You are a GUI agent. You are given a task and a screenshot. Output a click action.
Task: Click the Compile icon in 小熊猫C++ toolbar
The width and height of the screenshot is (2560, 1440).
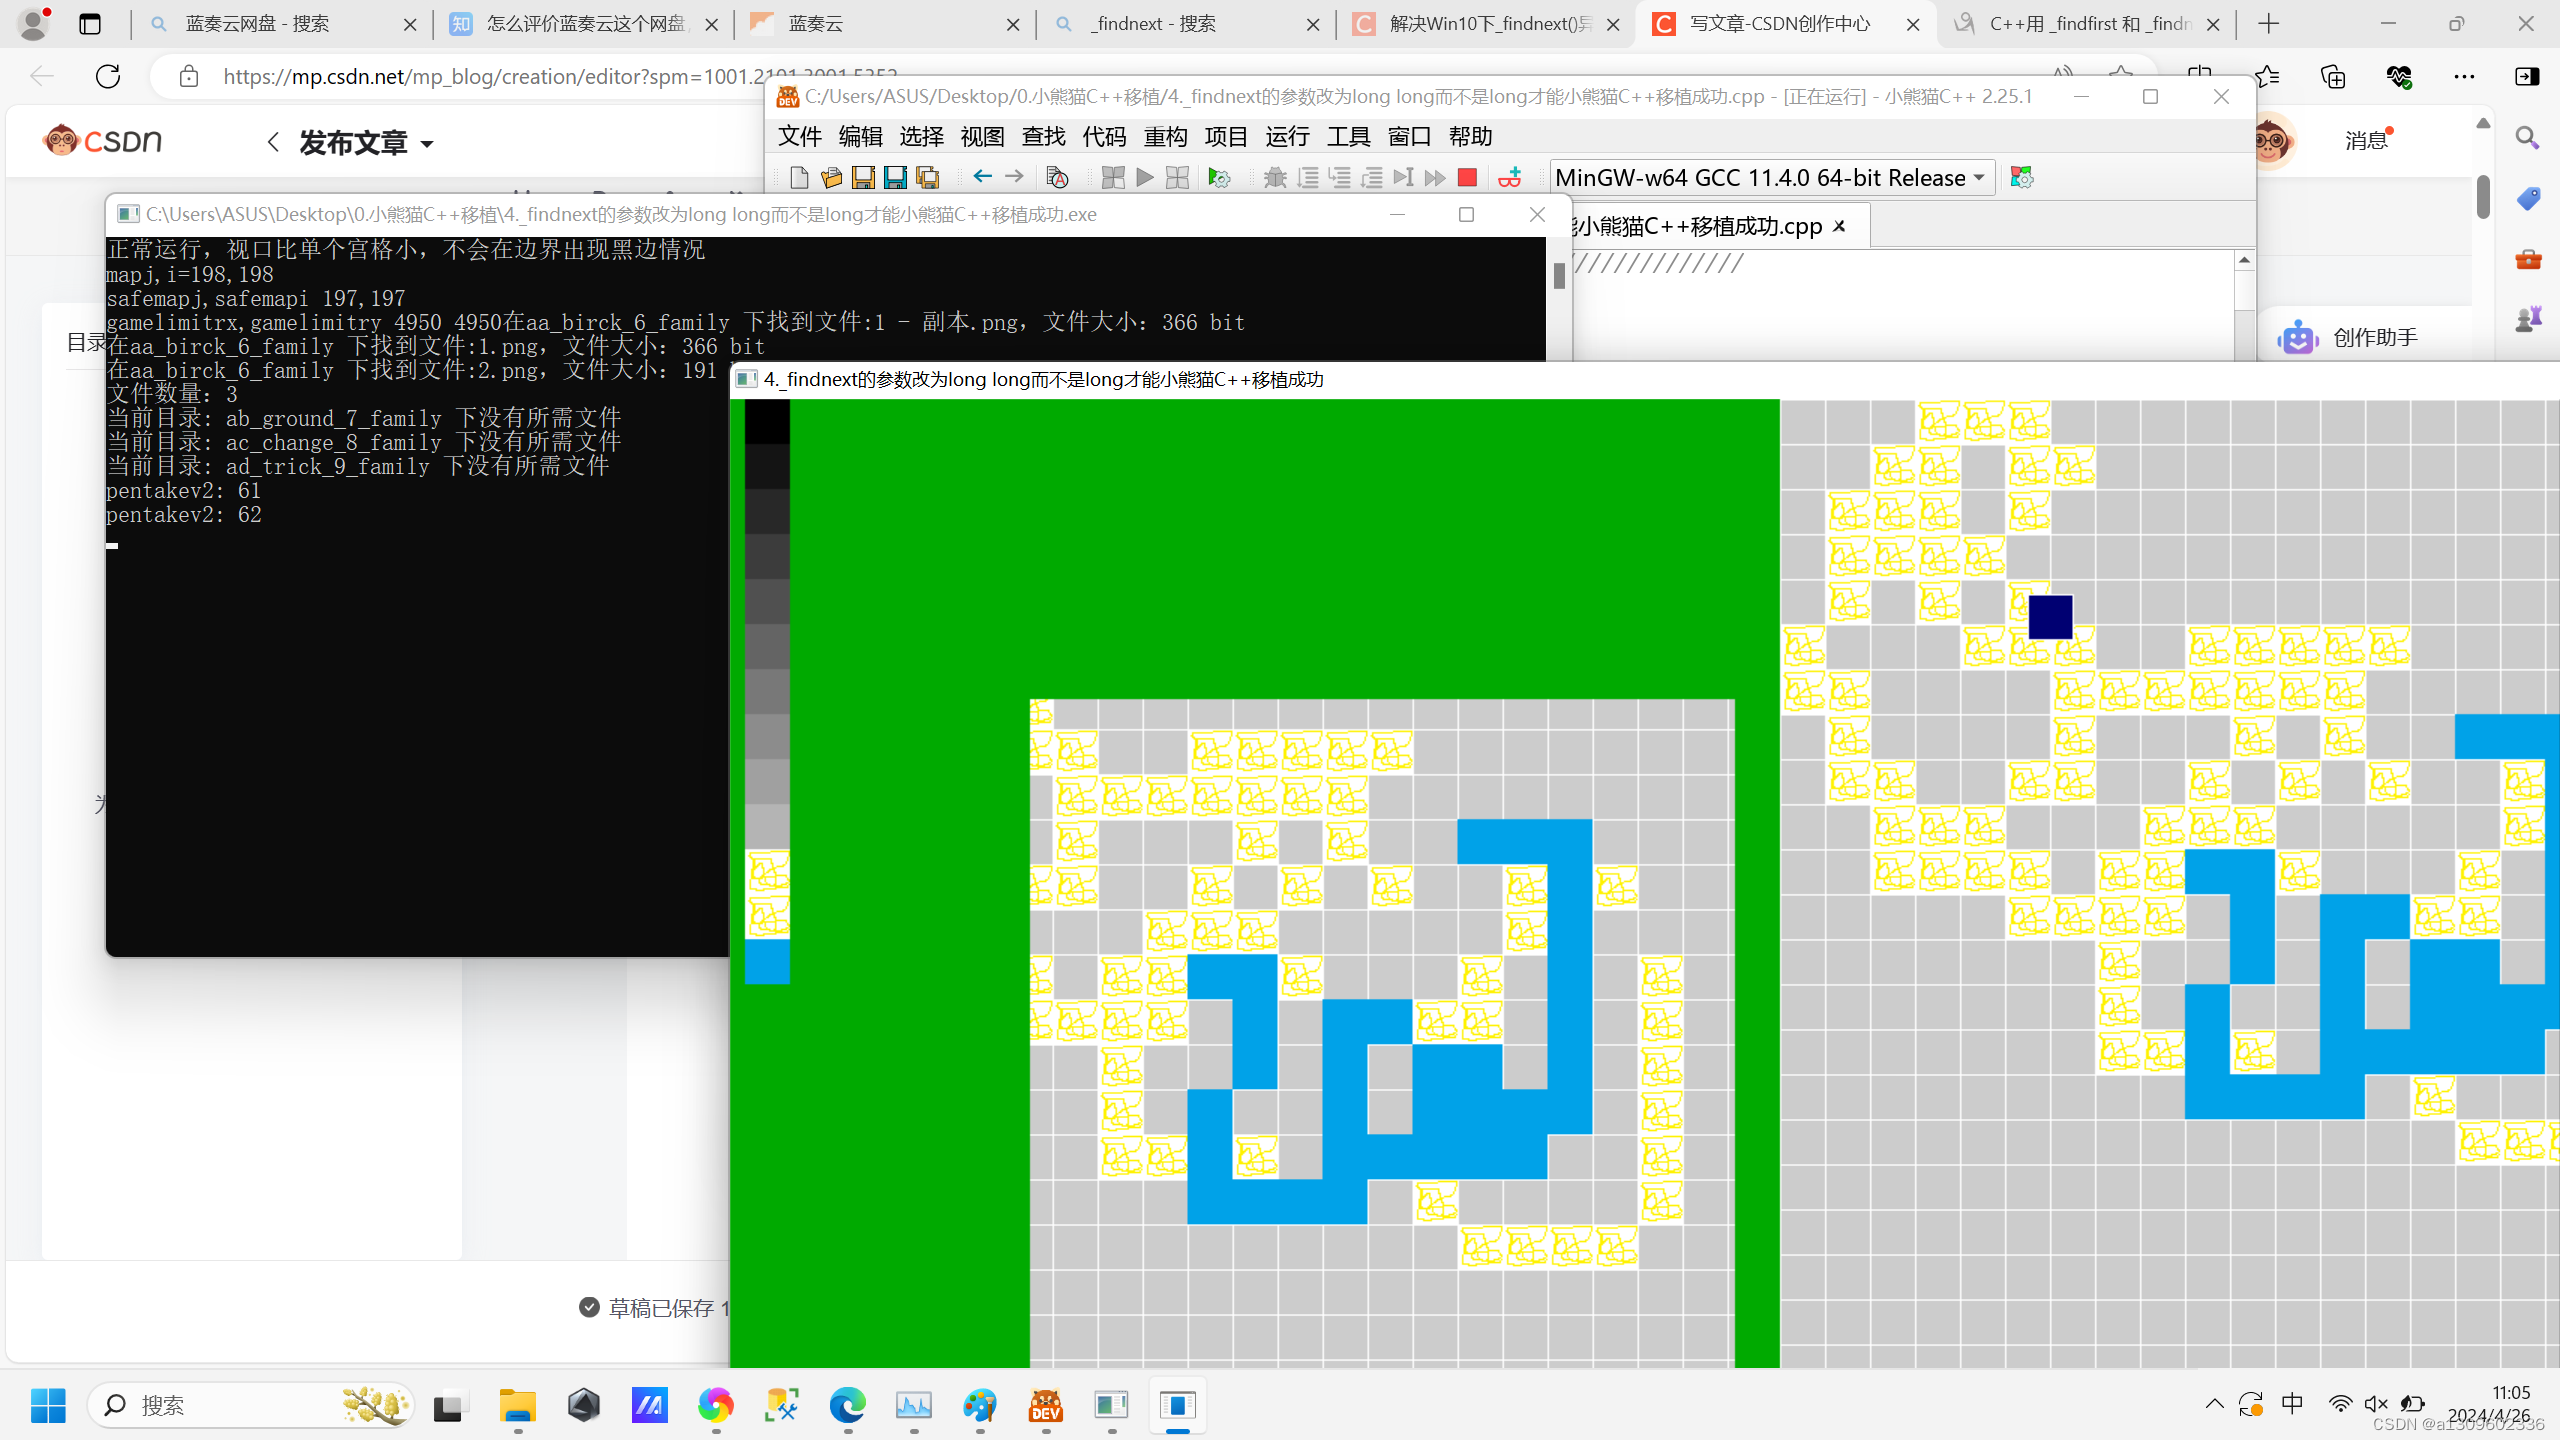pyautogui.click(x=1112, y=178)
